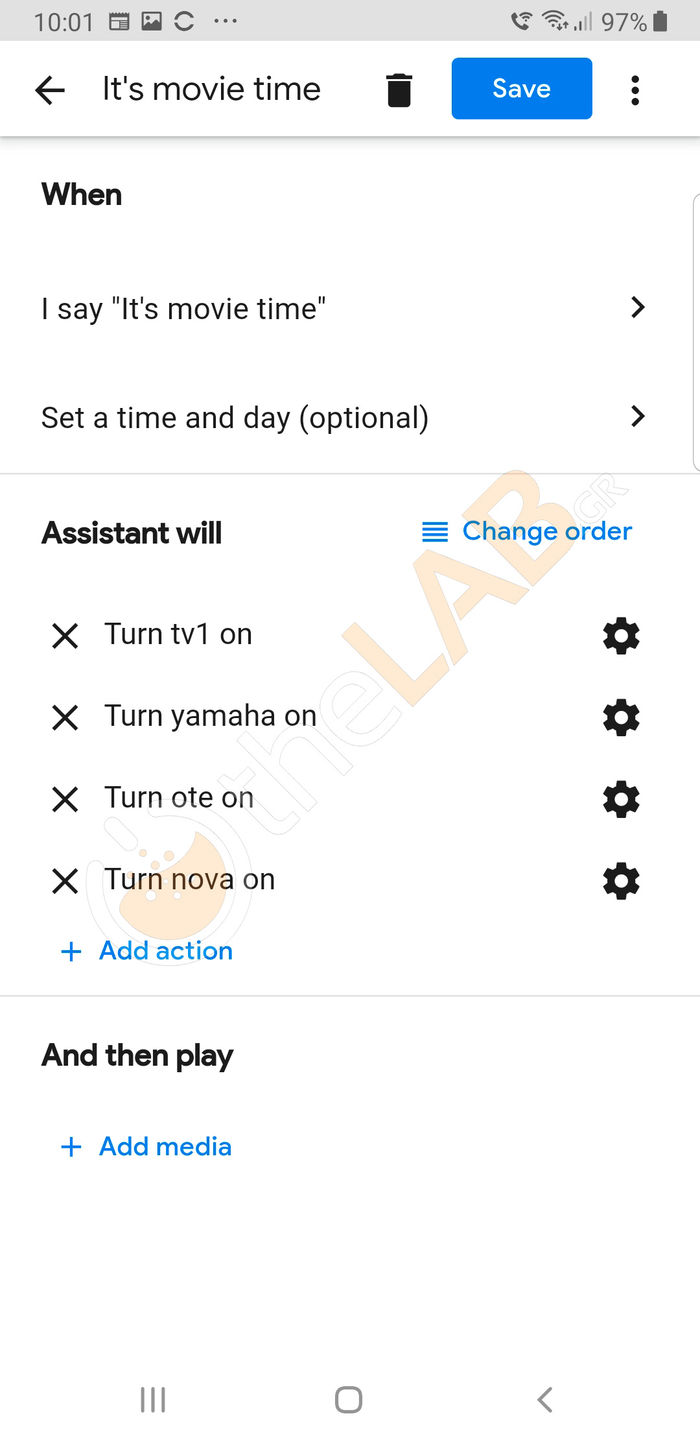Tap Add media link

tap(147, 1147)
